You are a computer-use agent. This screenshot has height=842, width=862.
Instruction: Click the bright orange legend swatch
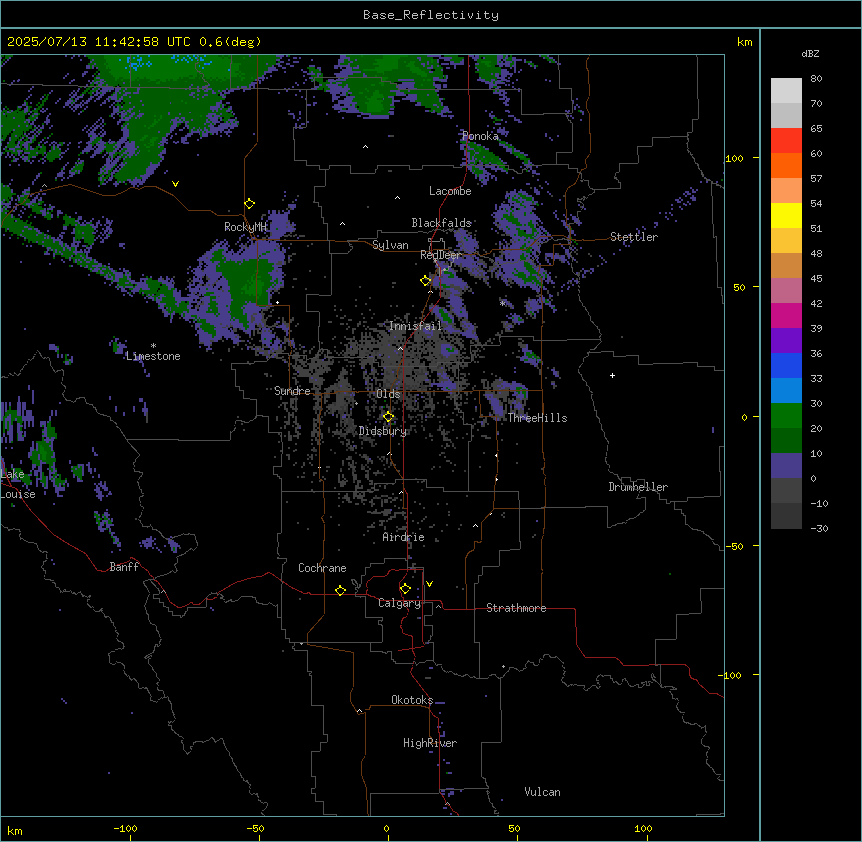point(786,165)
